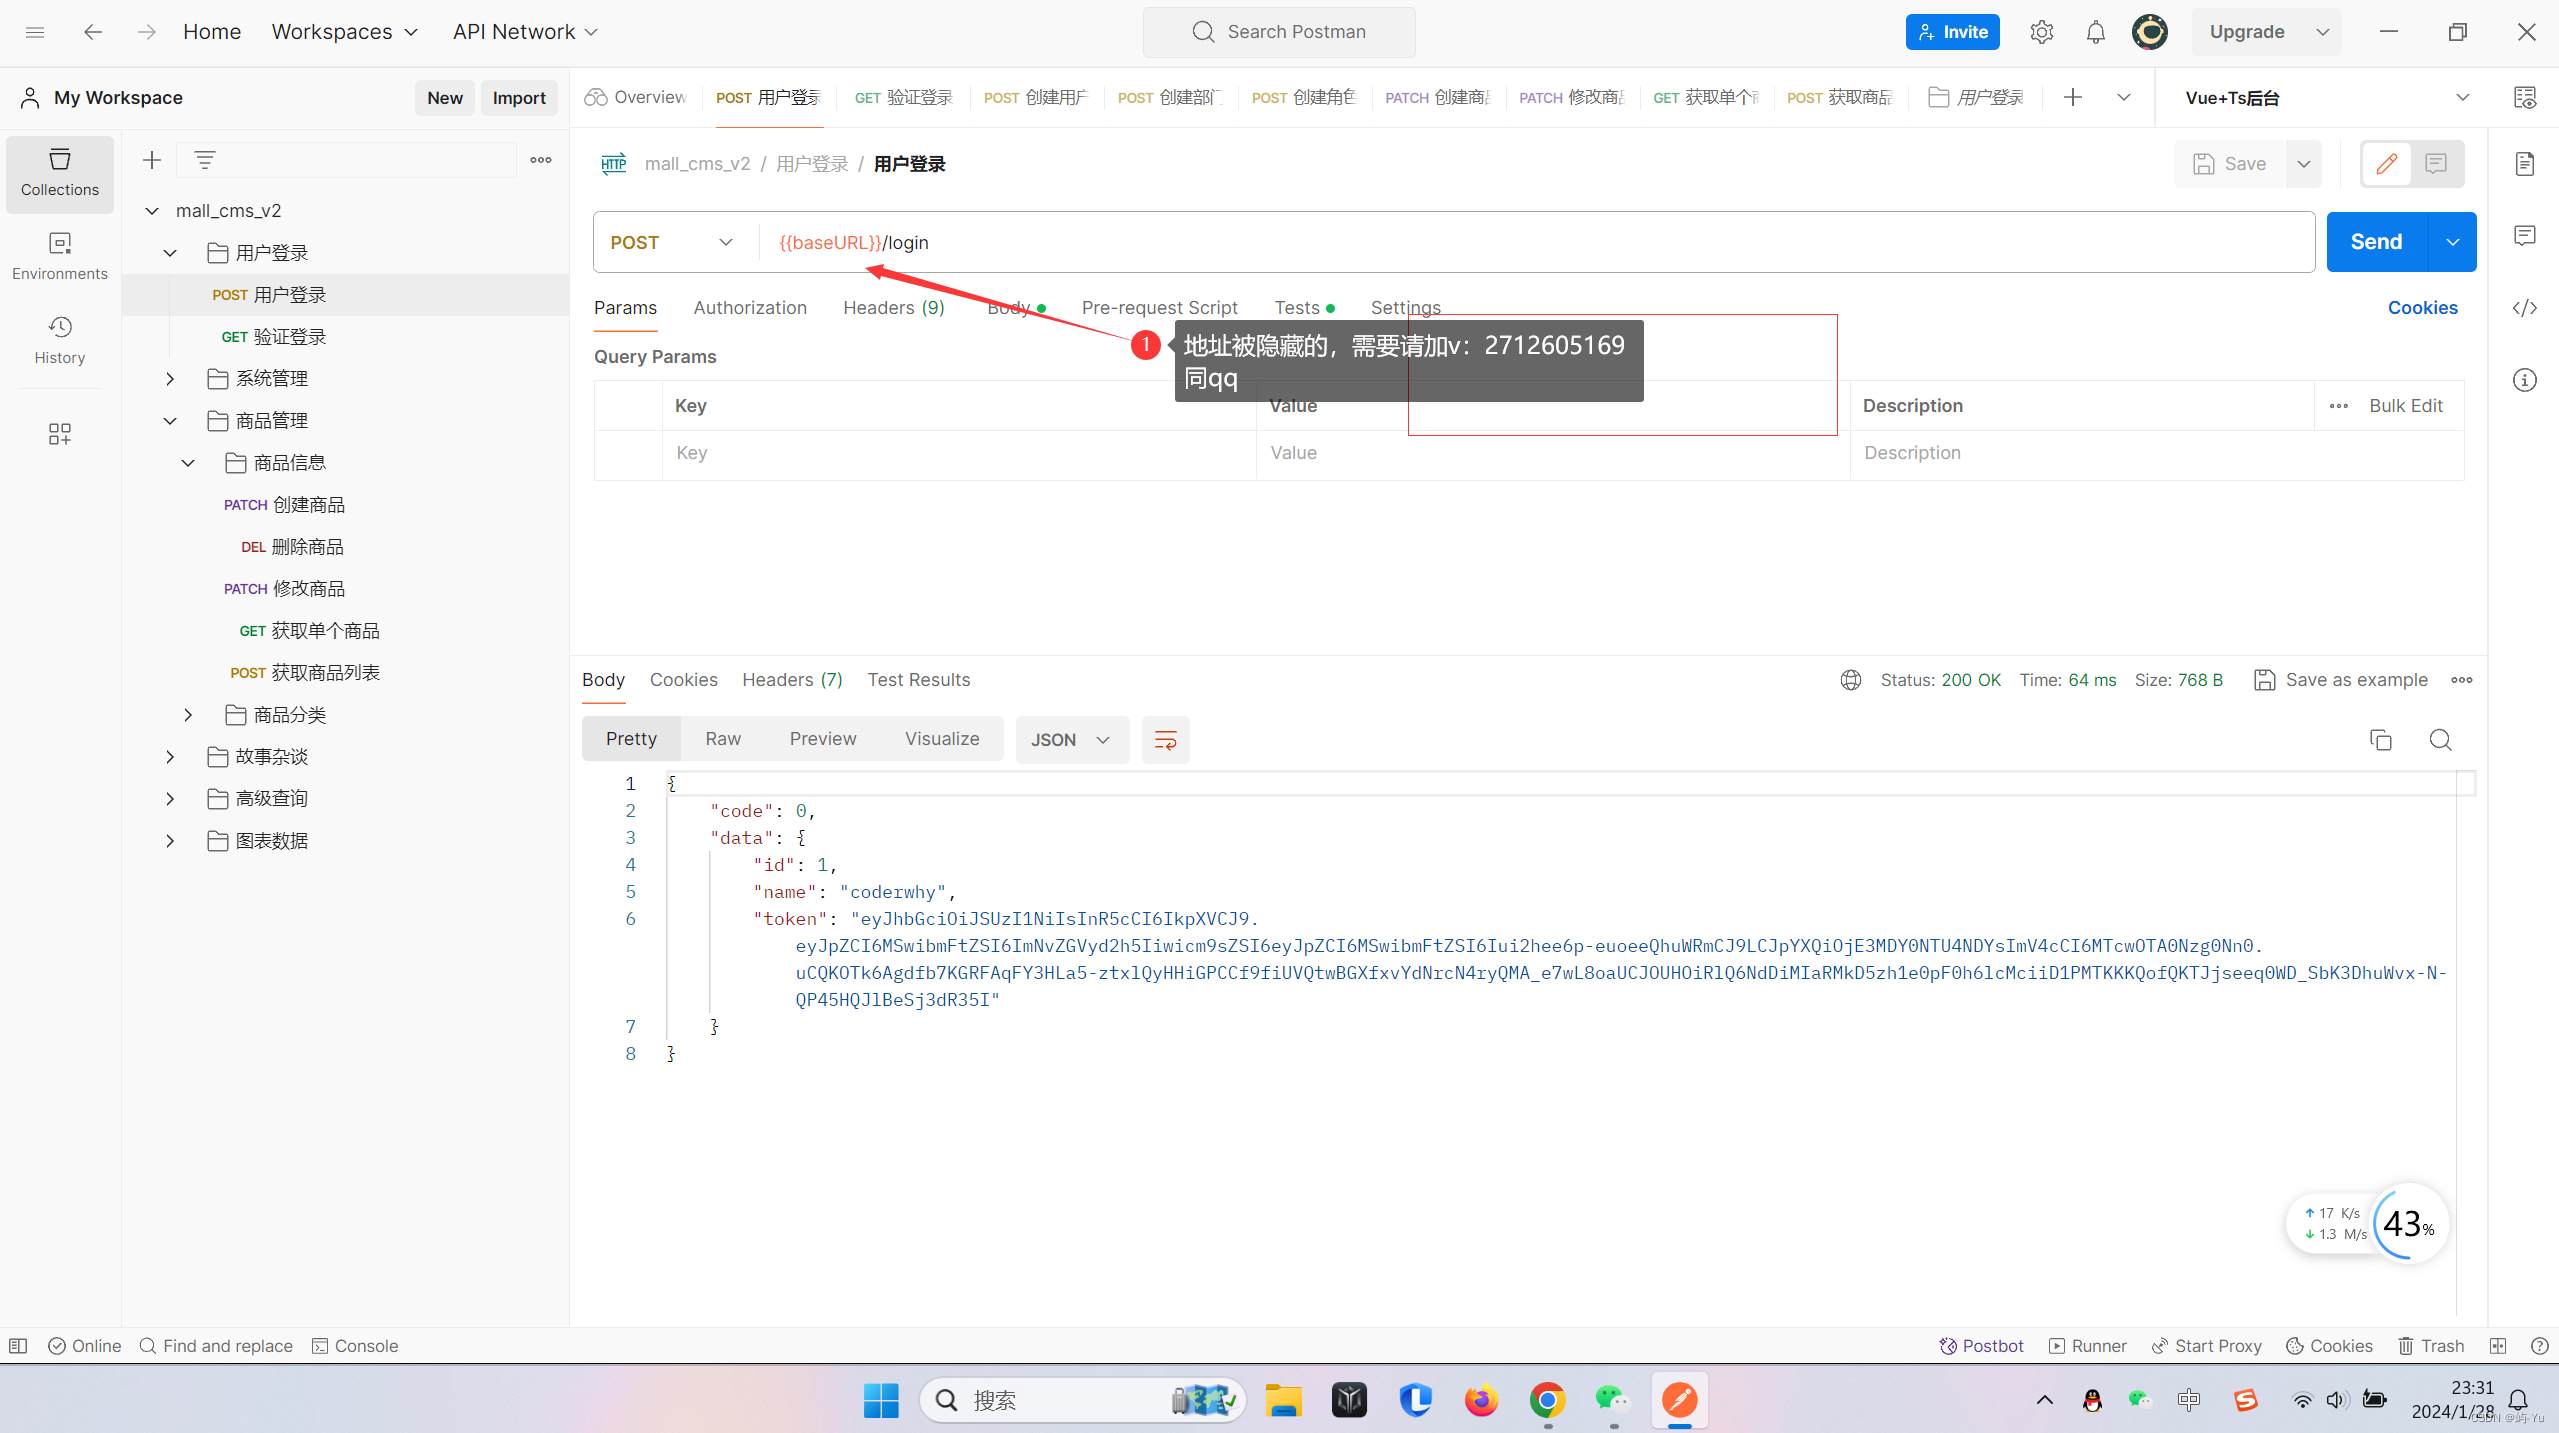Viewport: 2559px width, 1433px height.
Task: Expand the 系统管理 folder
Action: (x=170, y=379)
